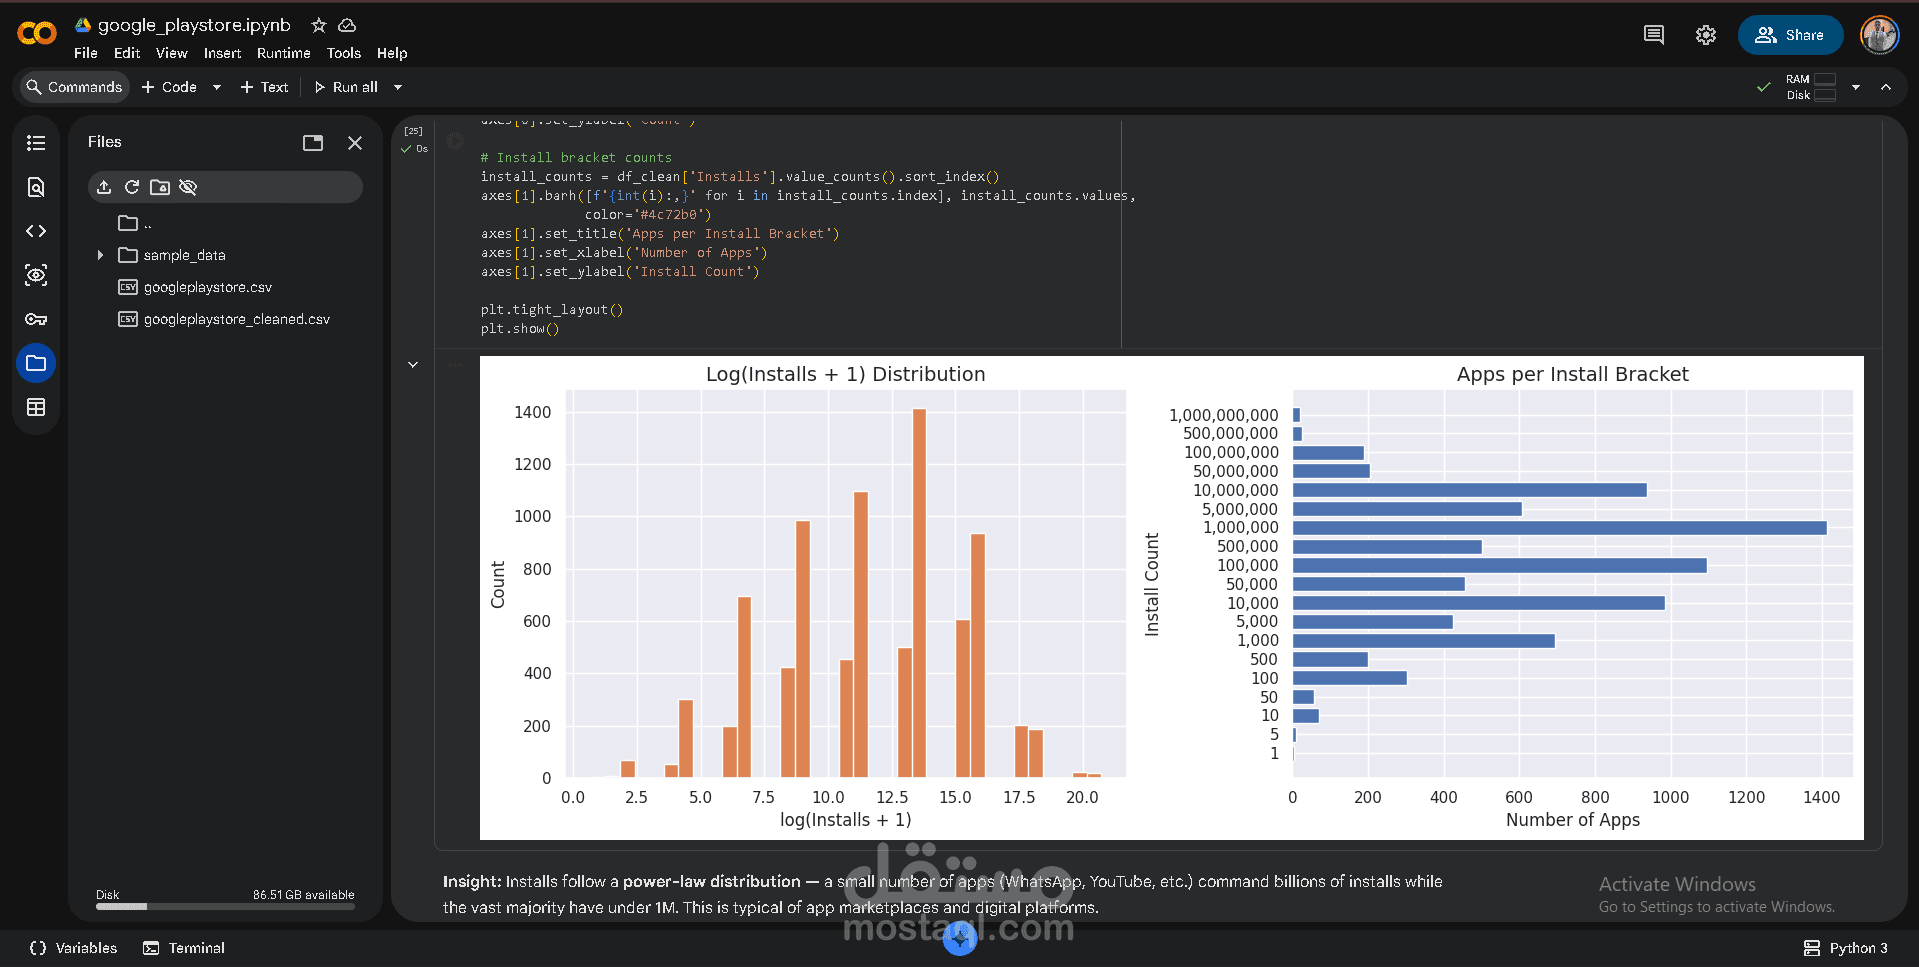Open Files panel in new window
This screenshot has height=967, width=1919.
(x=313, y=143)
